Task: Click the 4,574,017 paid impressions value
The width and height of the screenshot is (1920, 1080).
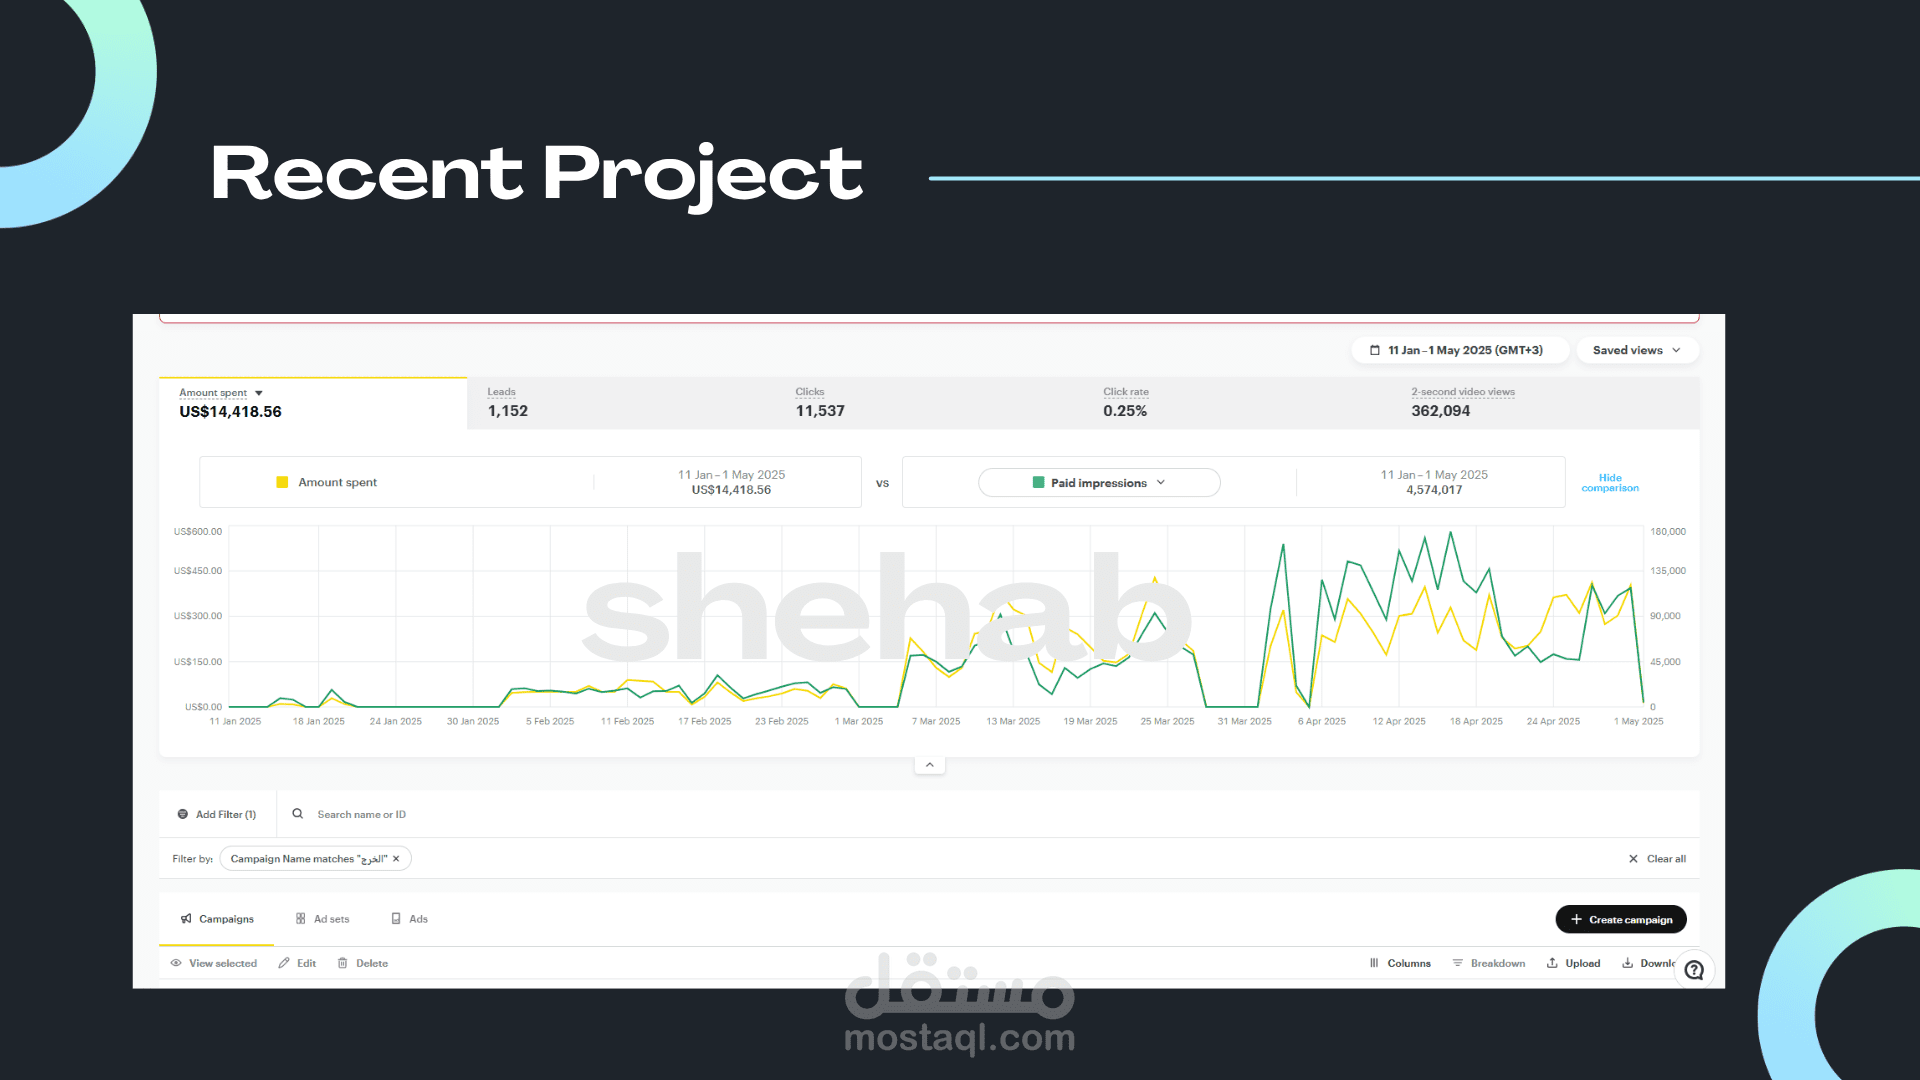Action: tap(1434, 490)
